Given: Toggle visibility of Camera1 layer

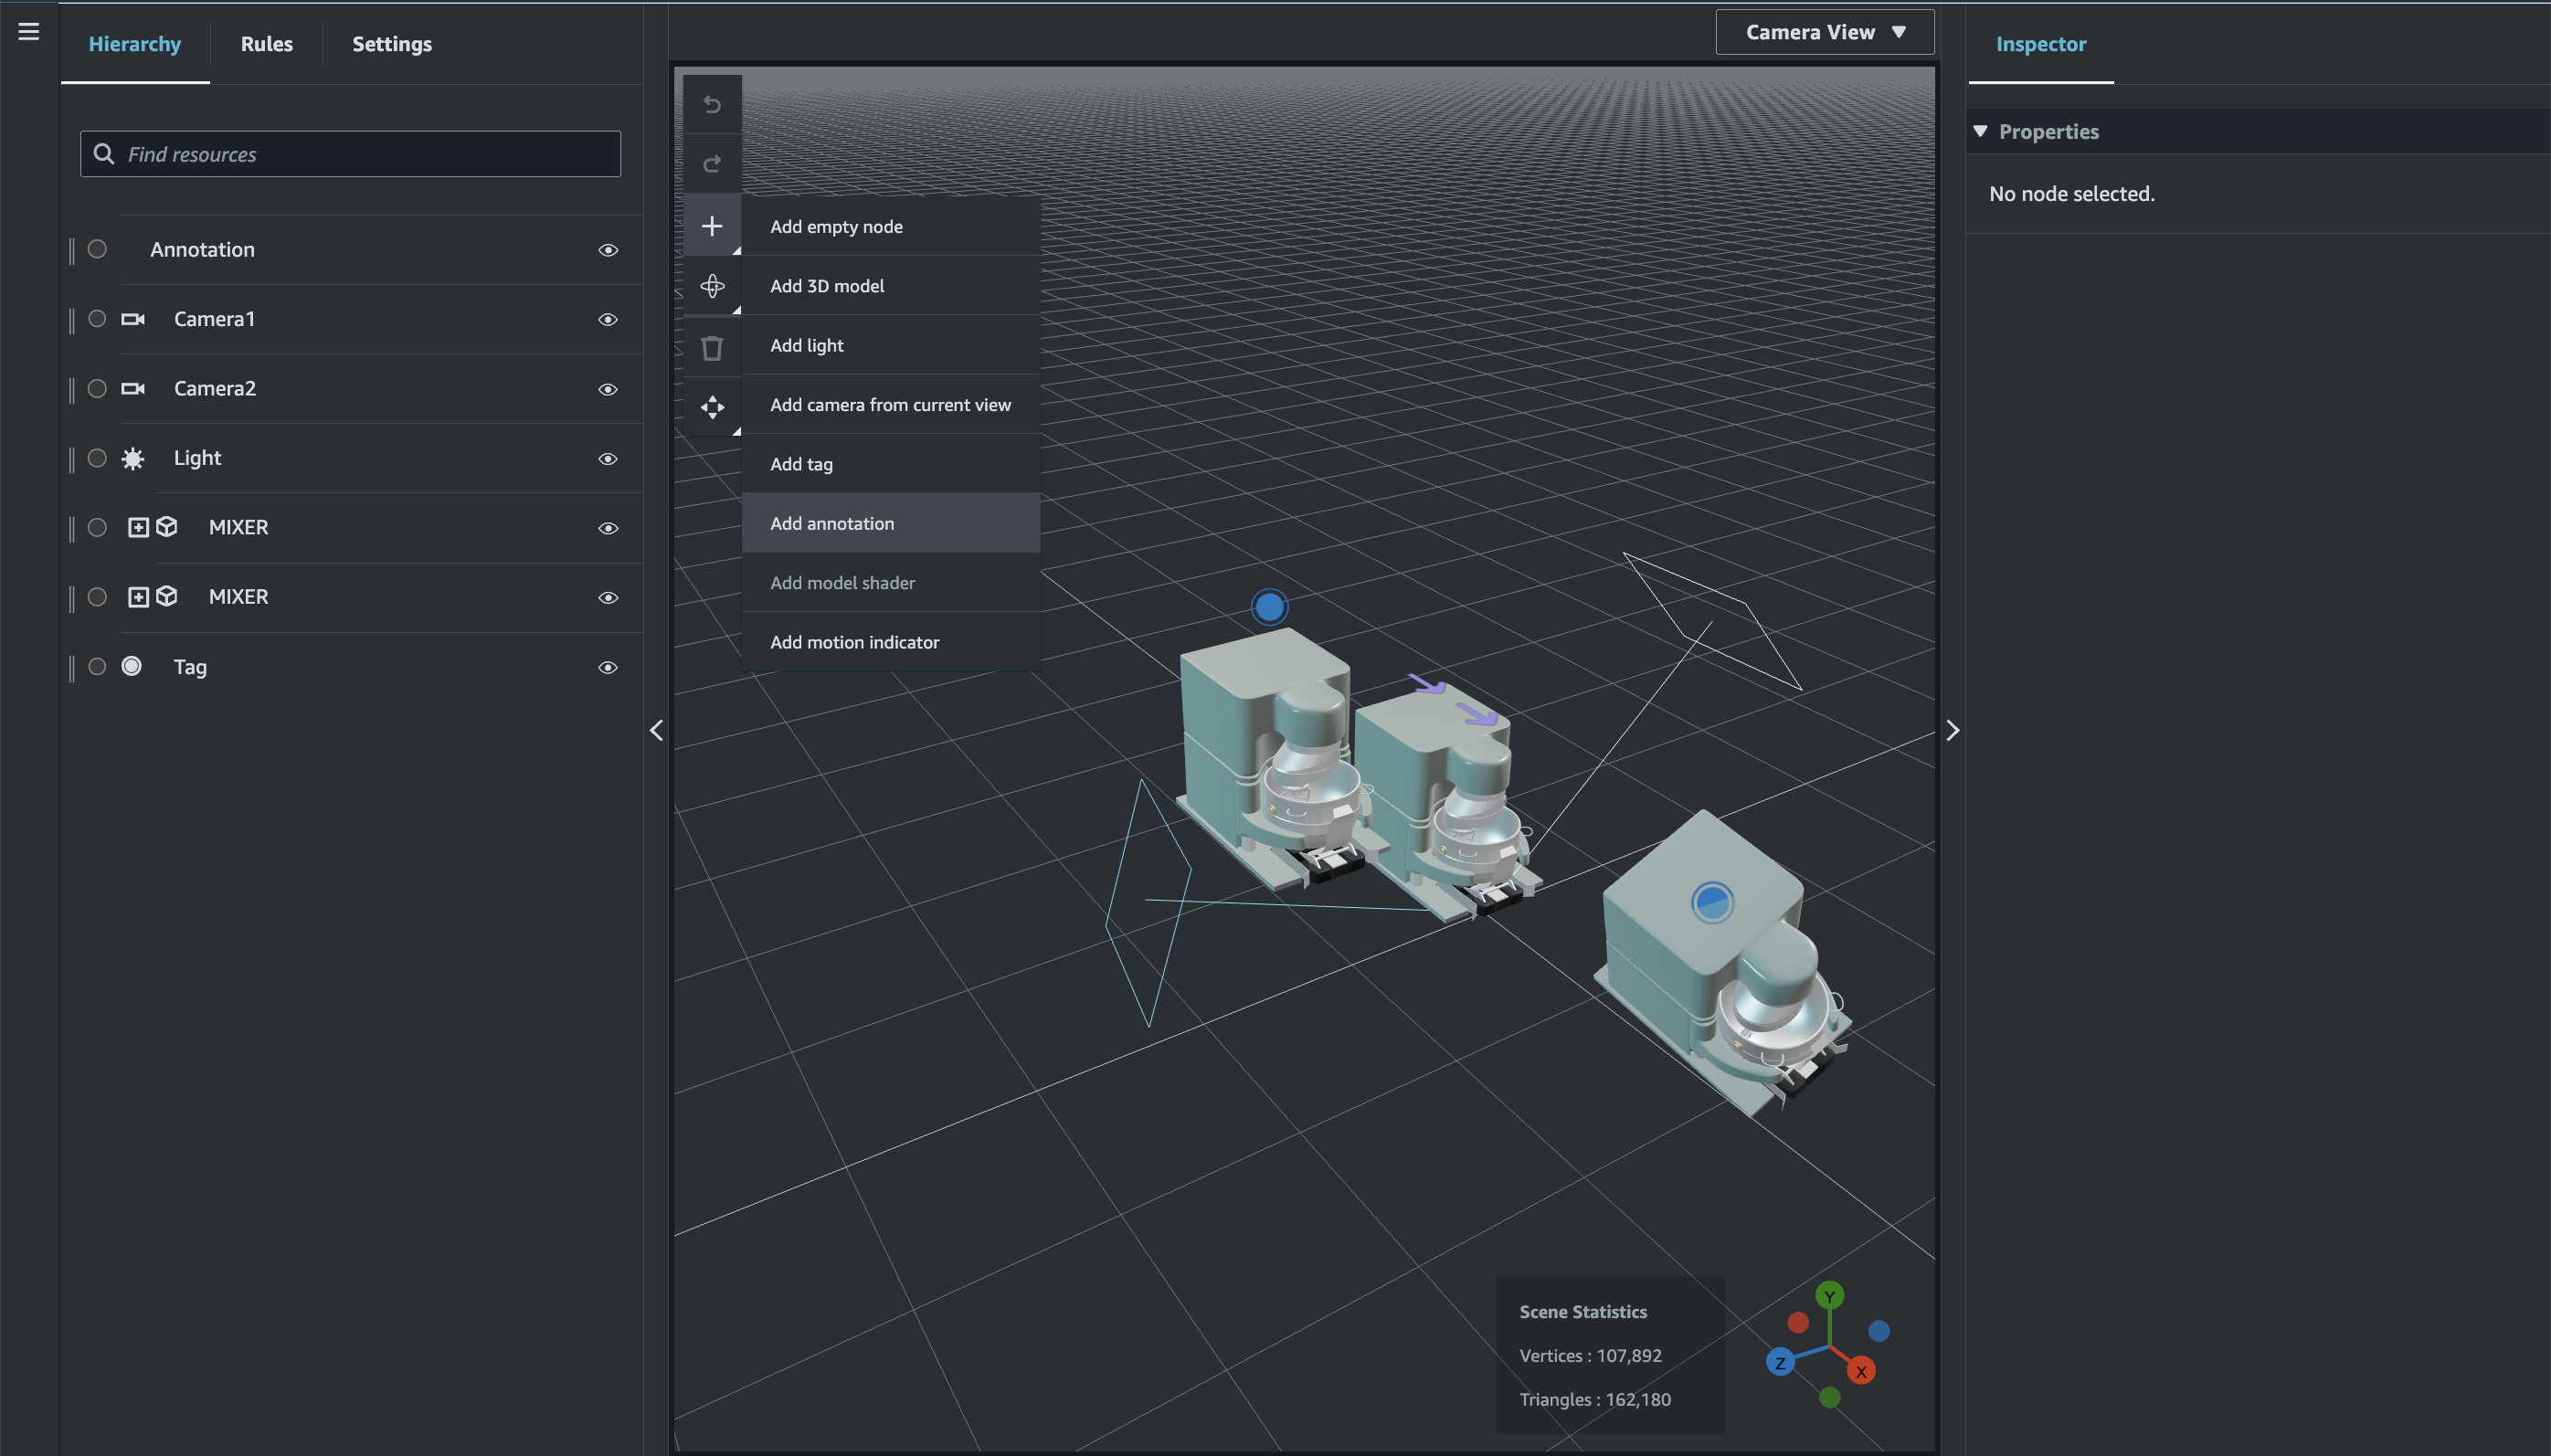Looking at the screenshot, I should pyautogui.click(x=608, y=319).
